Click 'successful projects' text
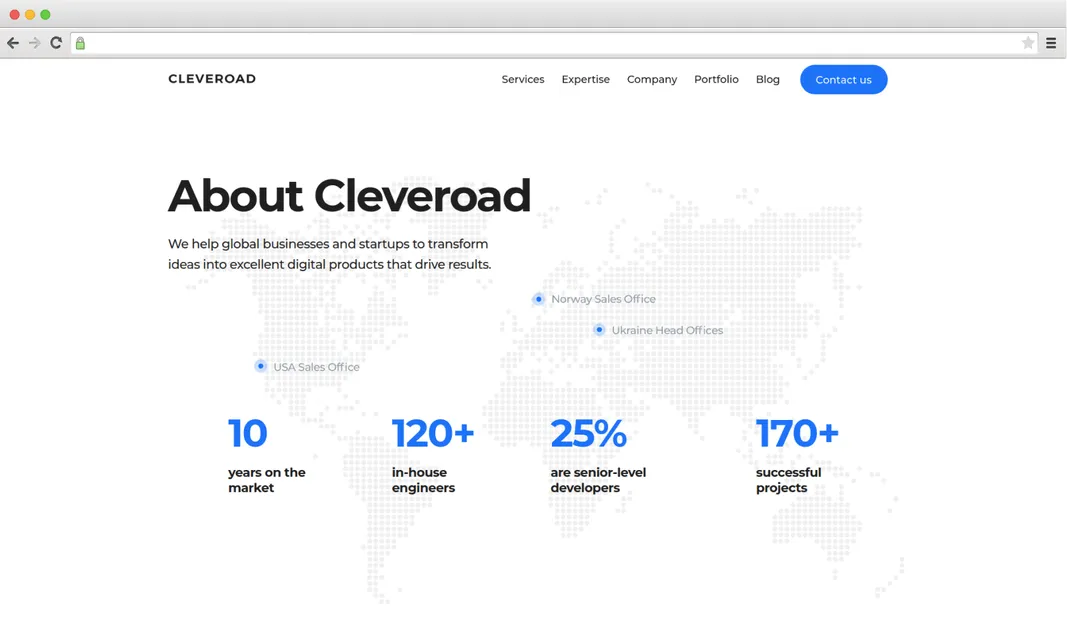Screen dimensions: 1067x632 789,480
